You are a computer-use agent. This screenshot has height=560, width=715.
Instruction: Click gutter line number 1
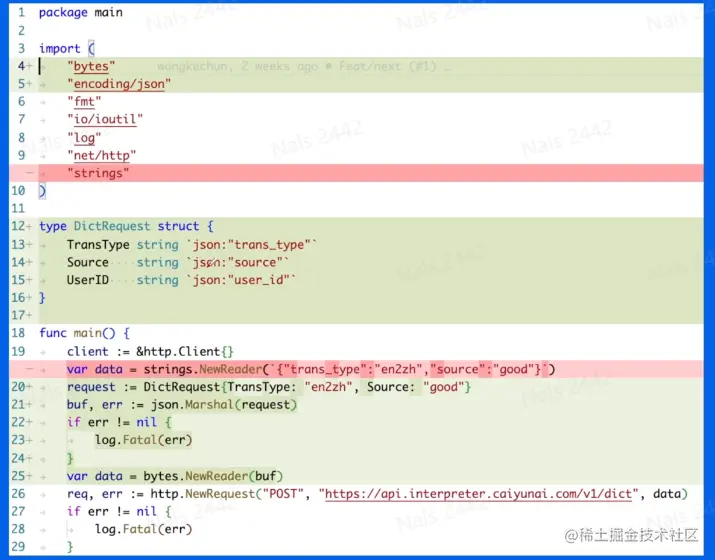tap(21, 12)
